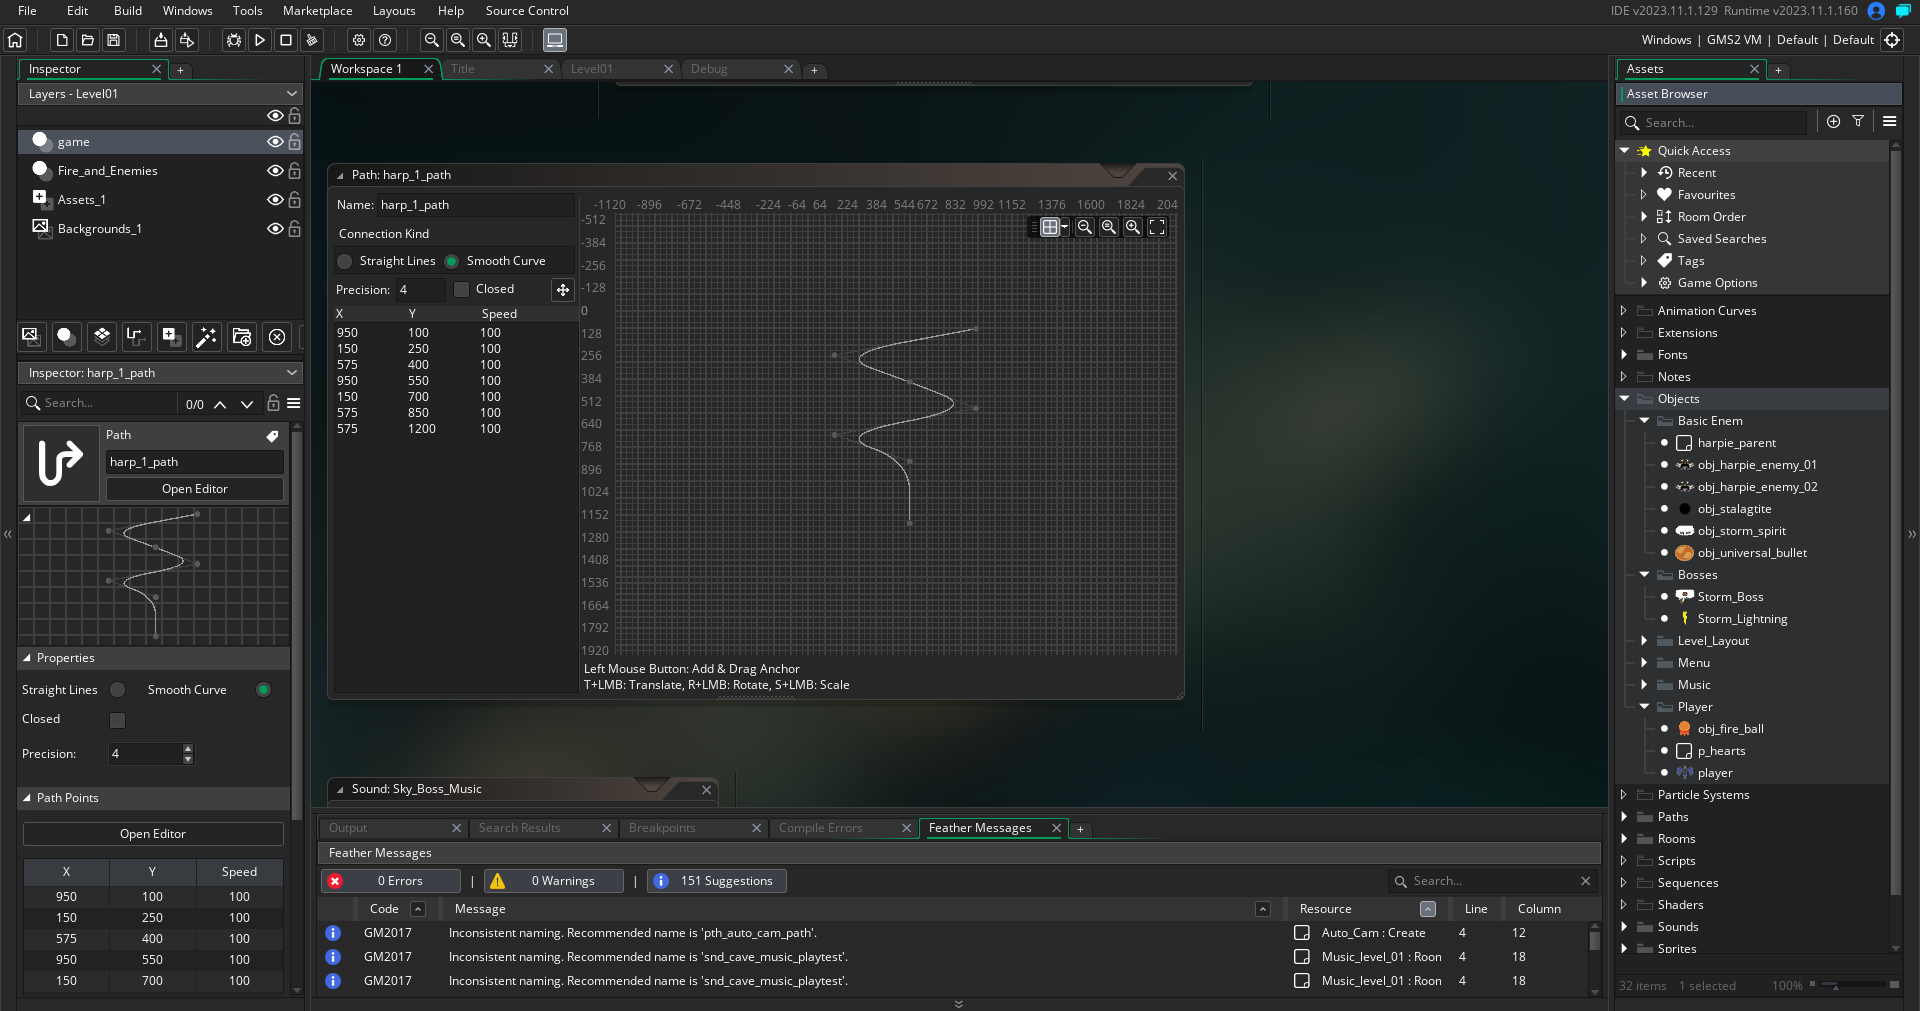This screenshot has height=1011, width=1920.
Task: Click the create path layer icon
Action: (136, 337)
